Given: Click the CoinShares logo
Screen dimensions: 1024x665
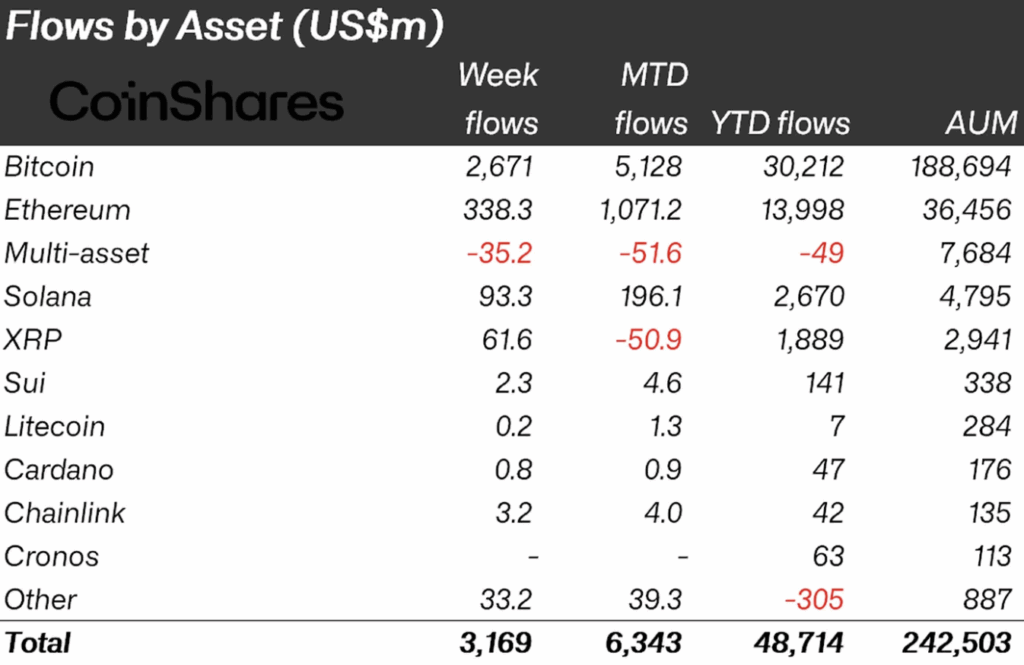Looking at the screenshot, I should (x=196, y=102).
